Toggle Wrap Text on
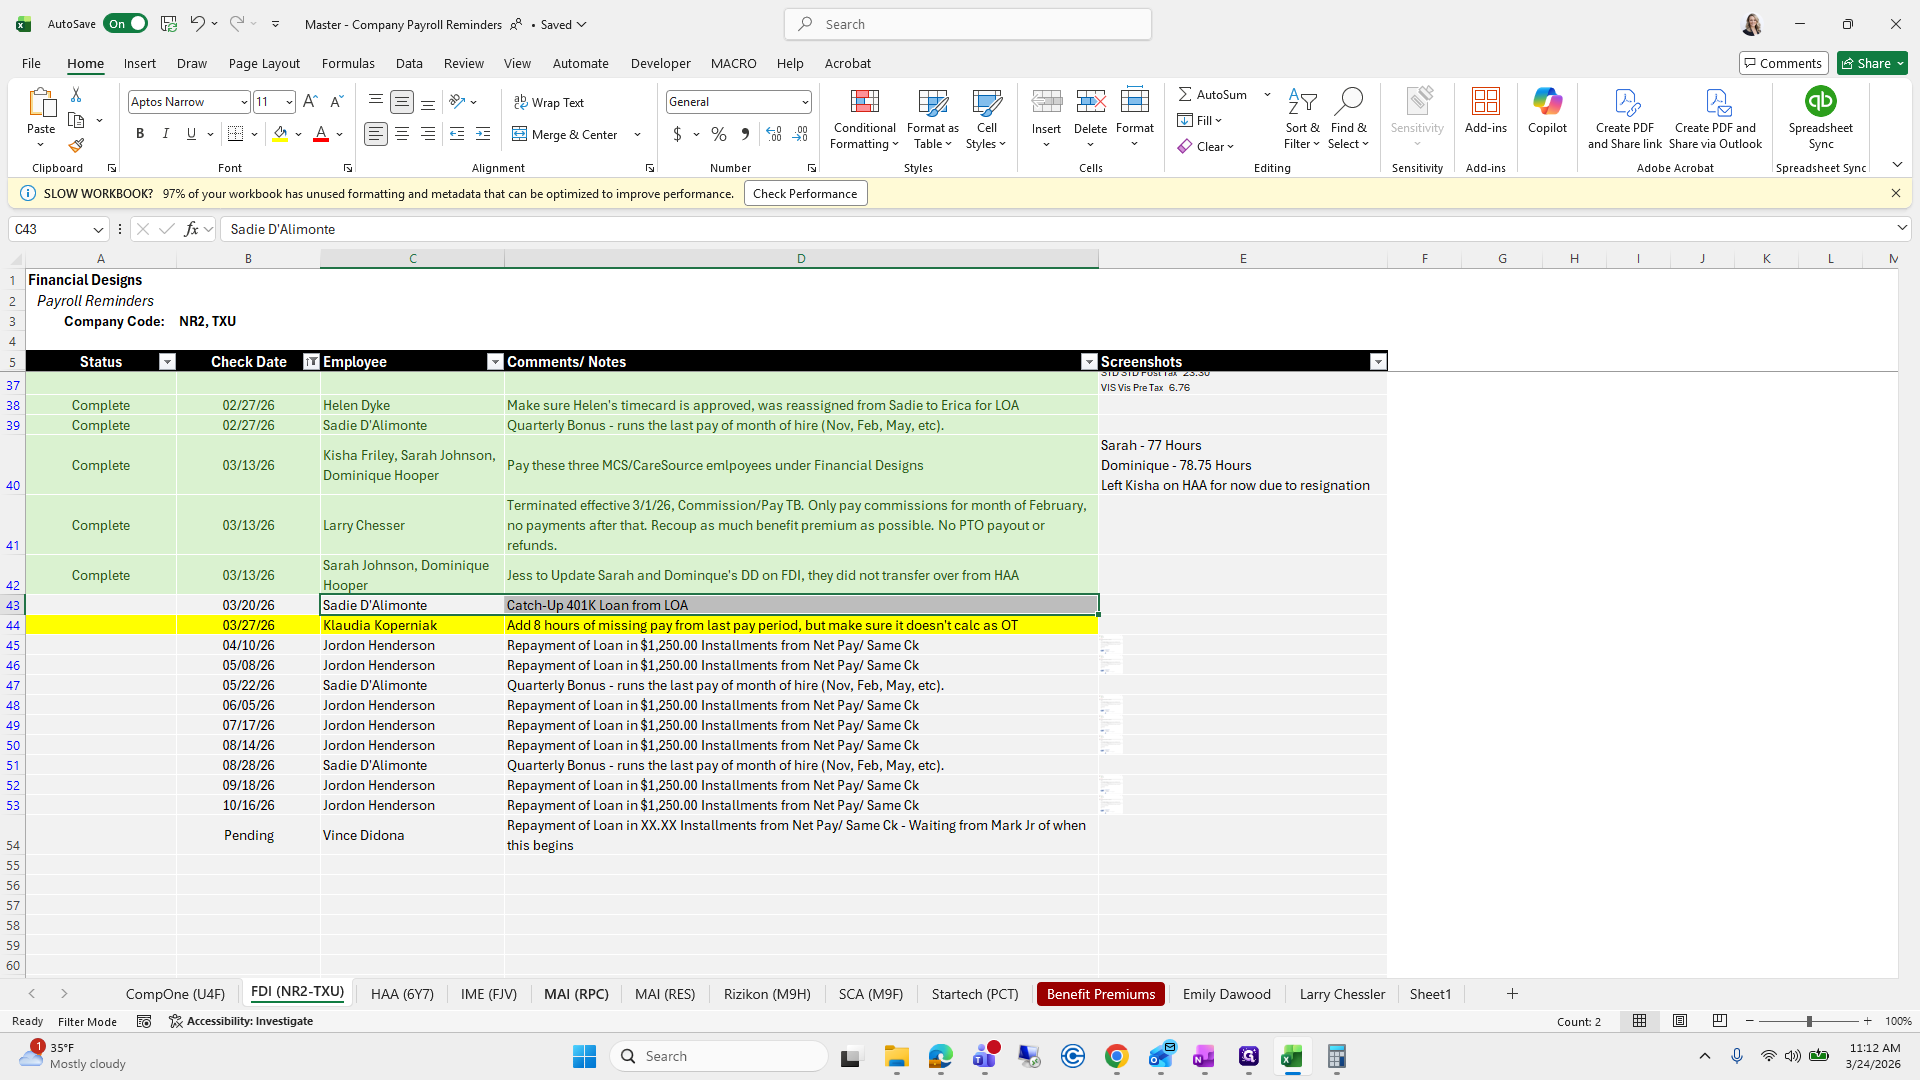The image size is (1920, 1080). click(x=548, y=102)
